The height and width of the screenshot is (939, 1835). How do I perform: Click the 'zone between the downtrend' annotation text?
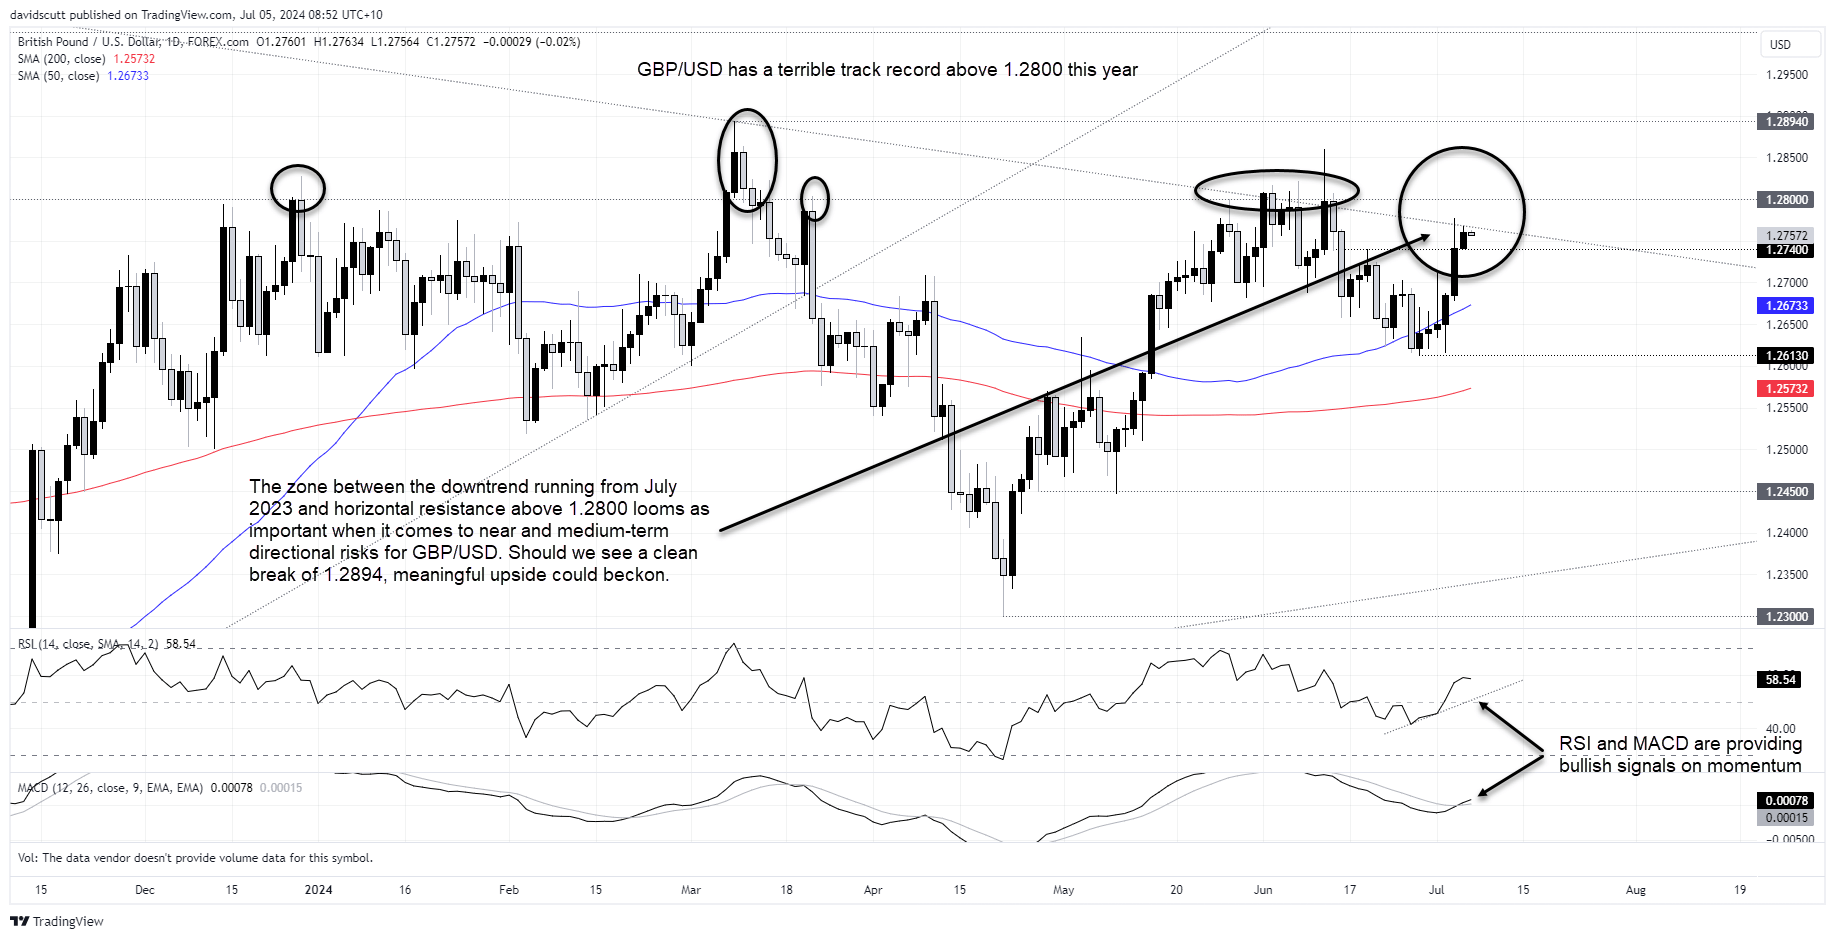(479, 531)
